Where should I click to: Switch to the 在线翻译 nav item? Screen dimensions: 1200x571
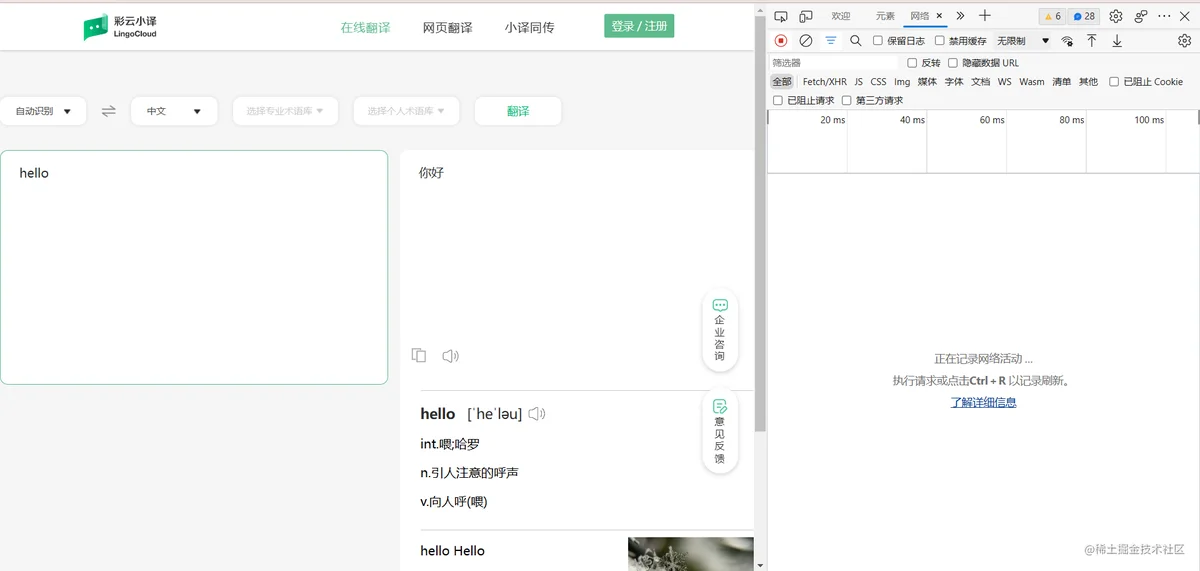pyautogui.click(x=365, y=27)
